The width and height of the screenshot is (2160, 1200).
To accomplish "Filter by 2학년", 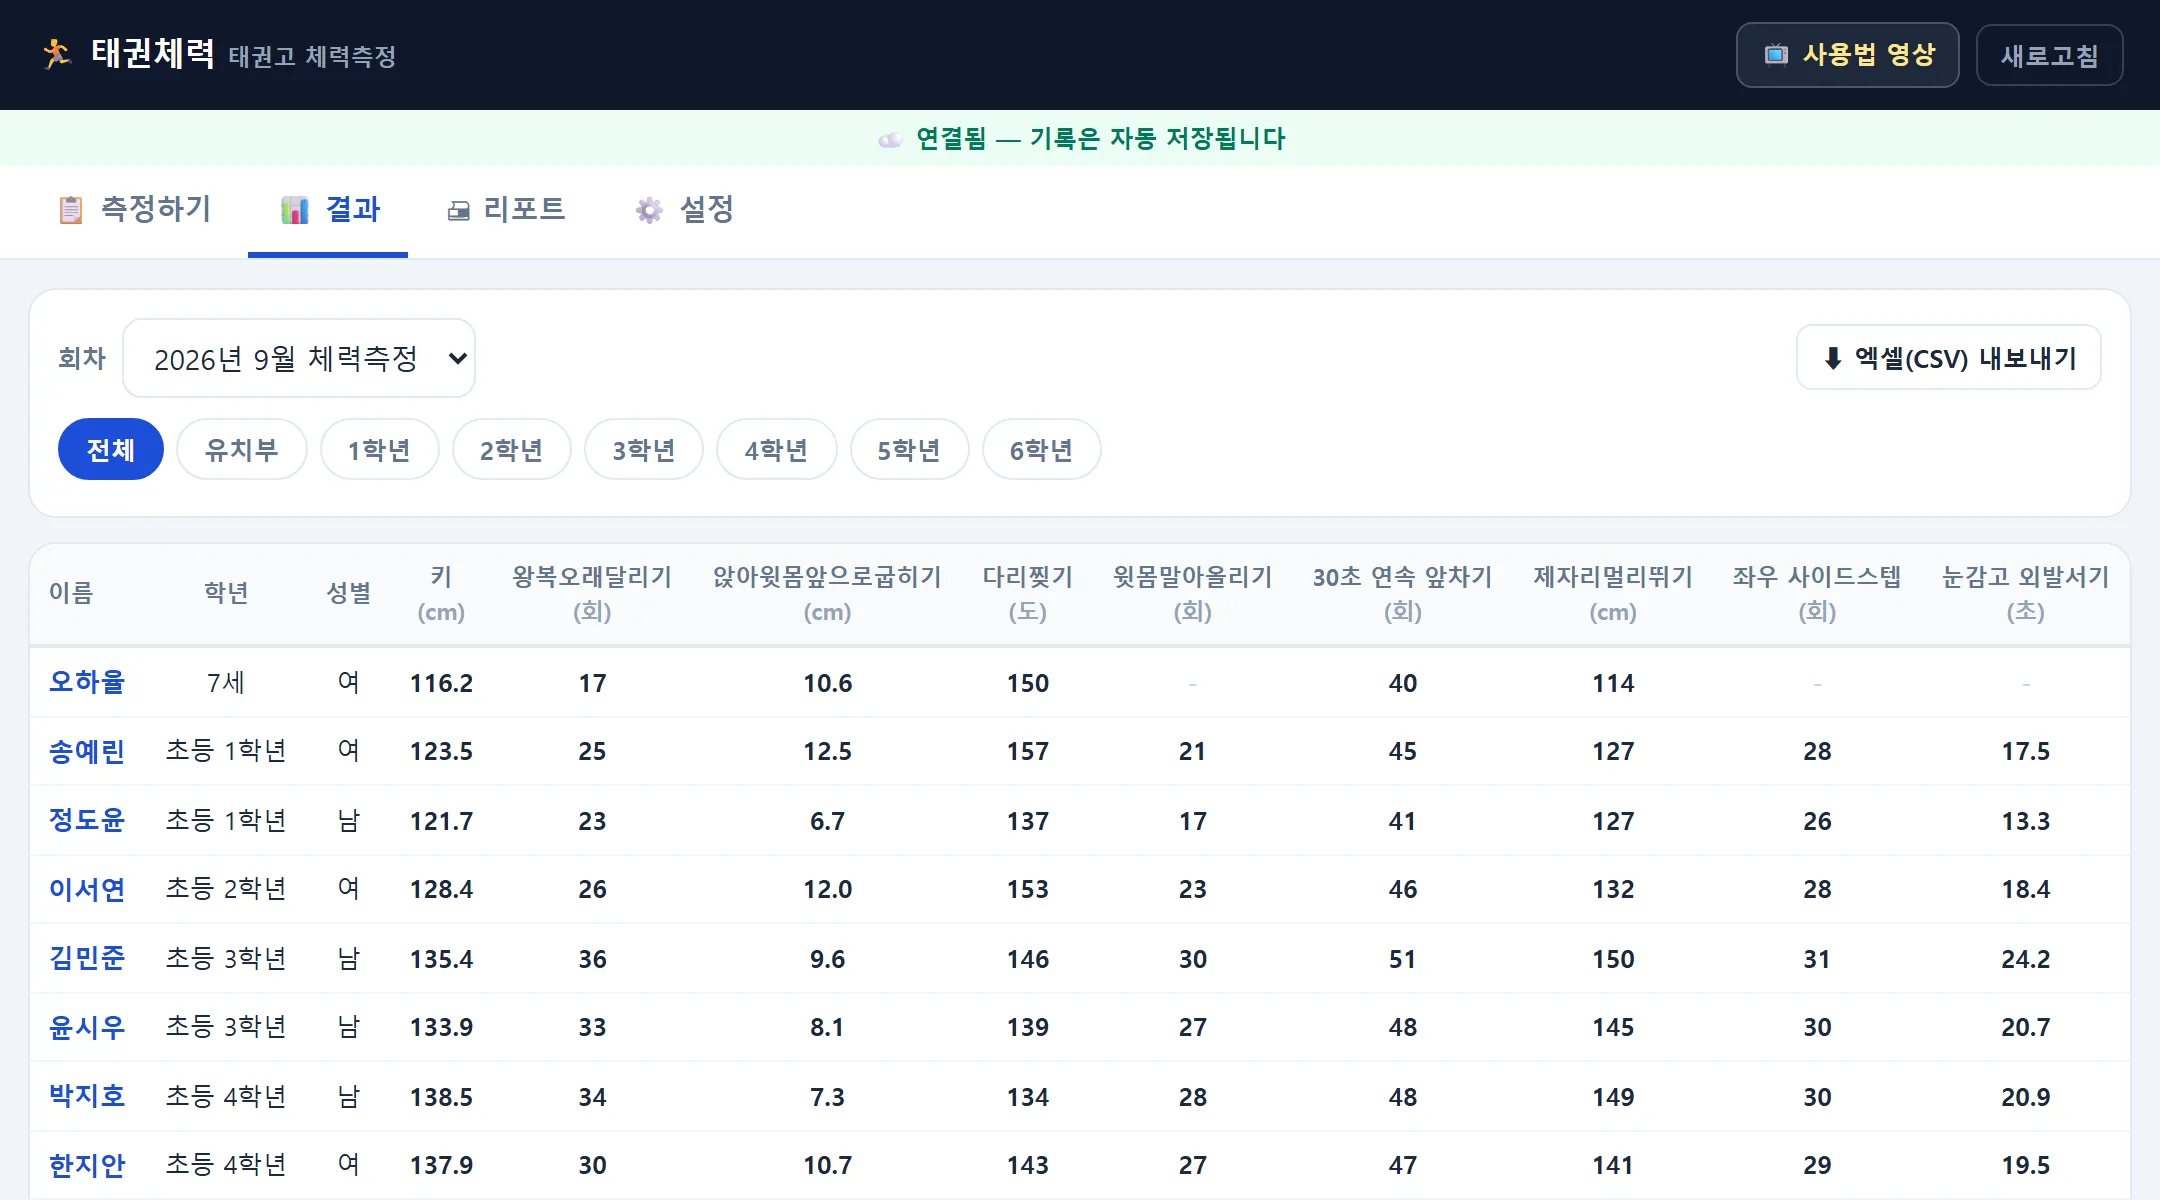I will (x=512, y=449).
